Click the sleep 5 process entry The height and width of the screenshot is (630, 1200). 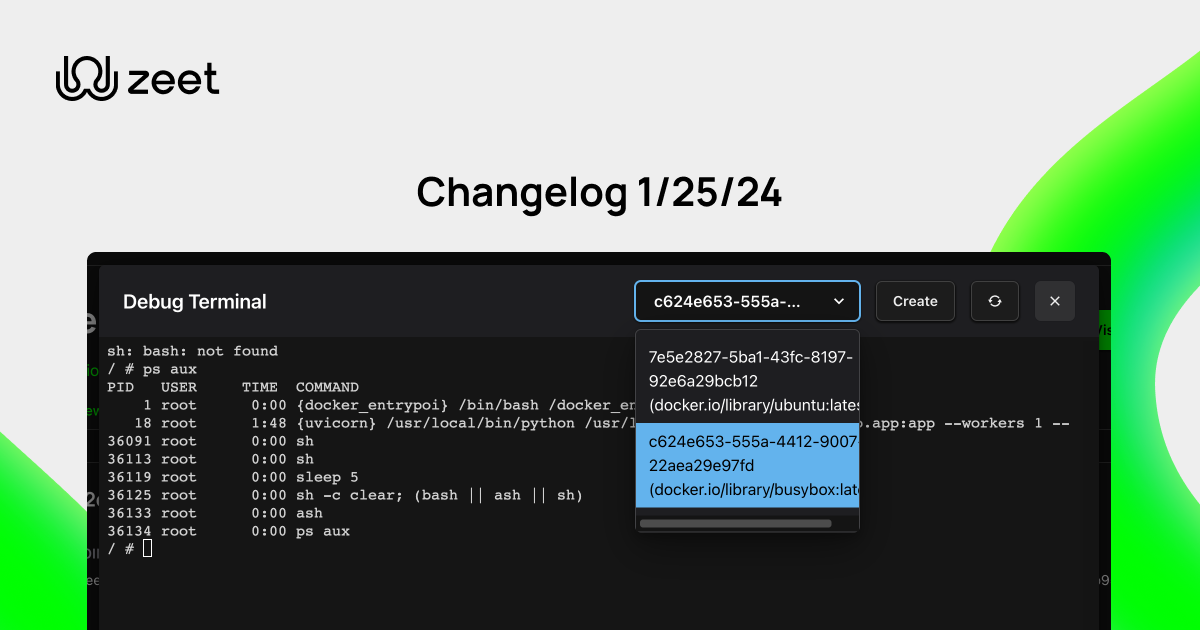250,477
